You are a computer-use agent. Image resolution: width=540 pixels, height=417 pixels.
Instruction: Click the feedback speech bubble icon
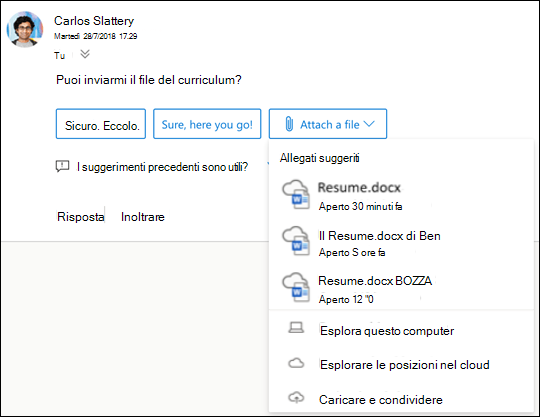(x=62, y=167)
